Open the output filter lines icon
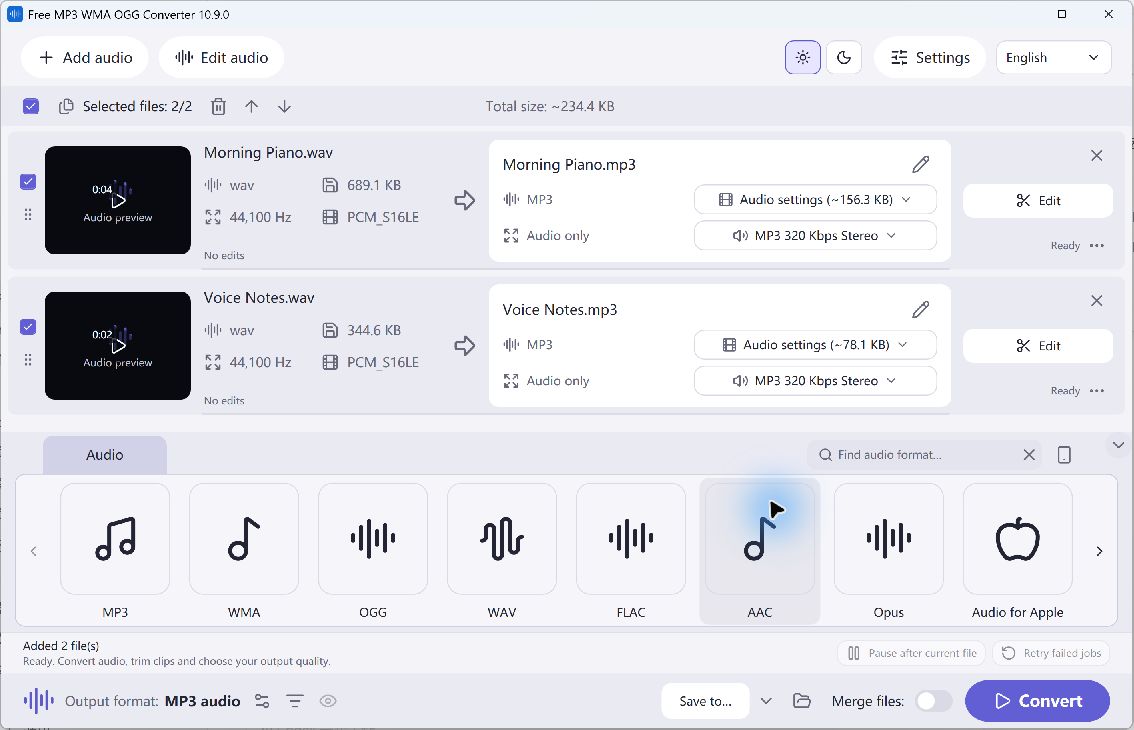 pyautogui.click(x=294, y=701)
